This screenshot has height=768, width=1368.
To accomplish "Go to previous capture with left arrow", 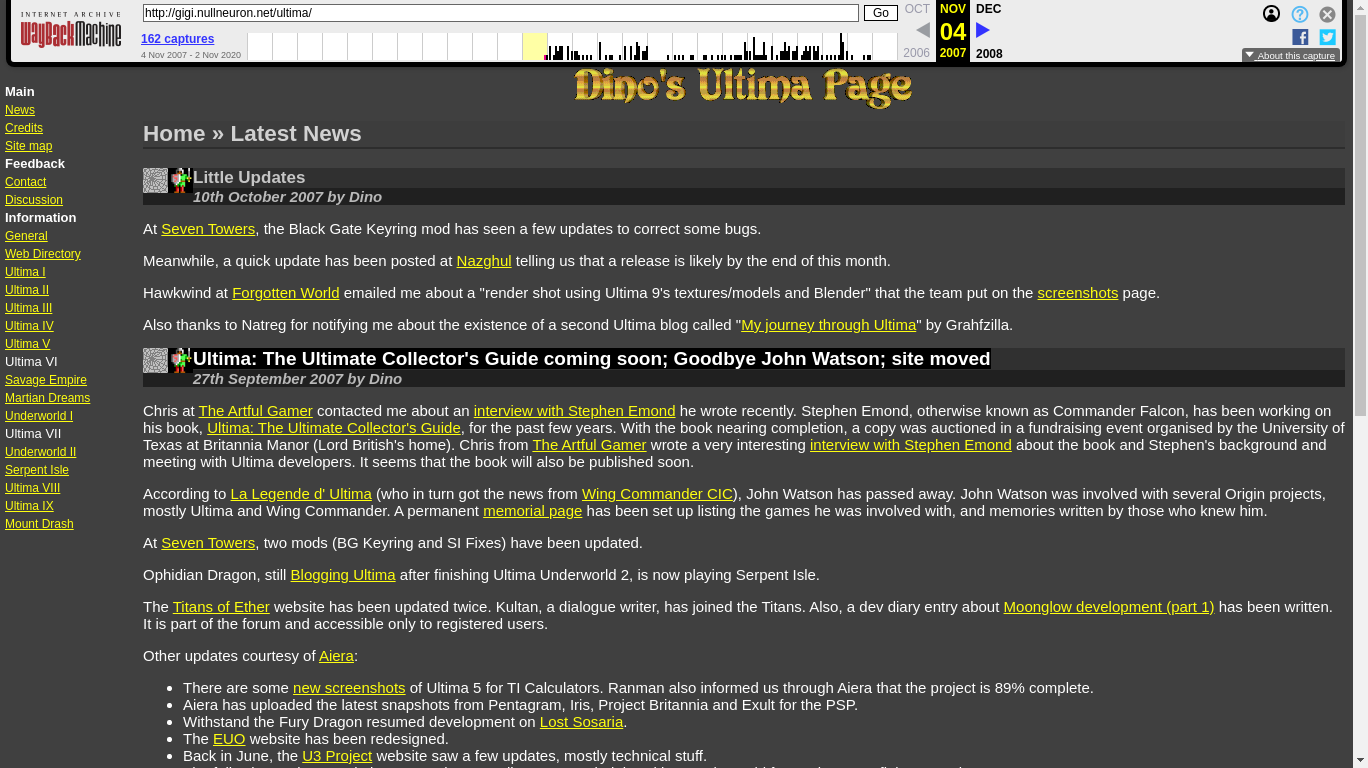I will 922,31.
